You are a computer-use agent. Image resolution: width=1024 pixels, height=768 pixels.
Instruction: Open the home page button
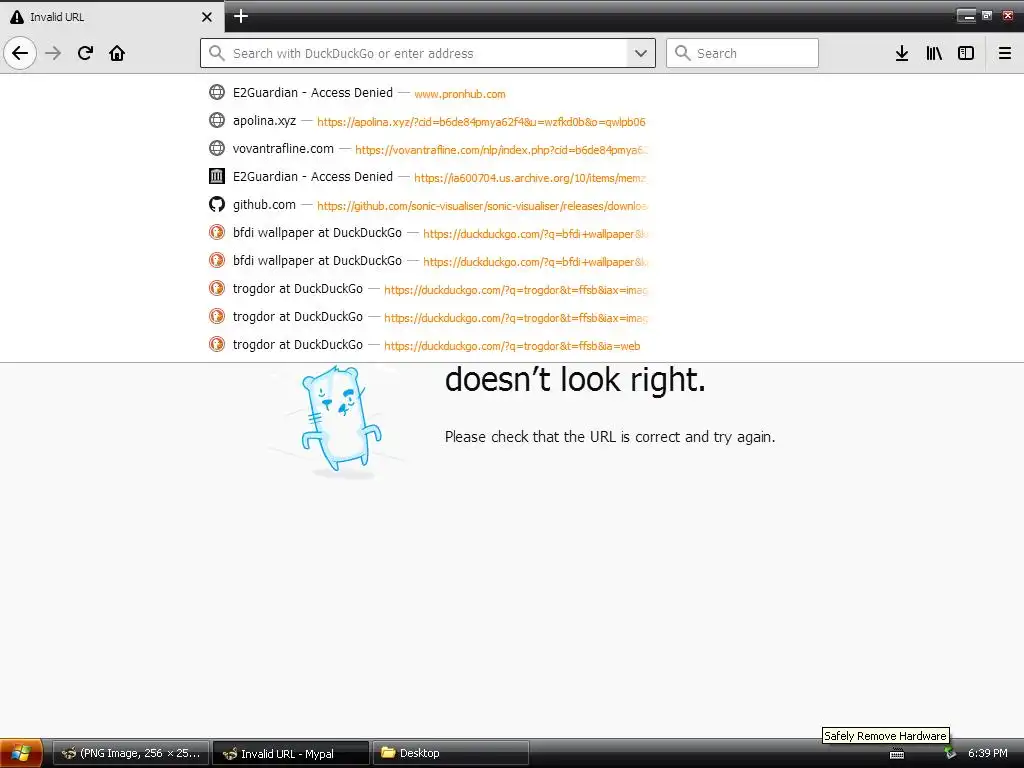(x=117, y=53)
